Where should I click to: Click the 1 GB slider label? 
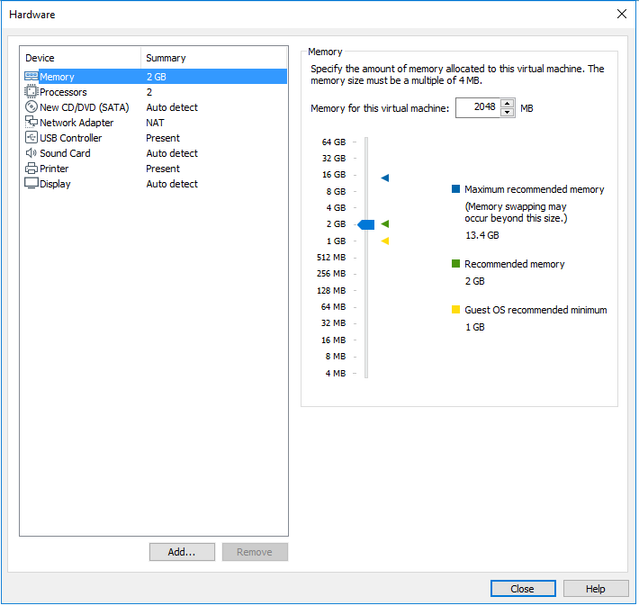336,241
